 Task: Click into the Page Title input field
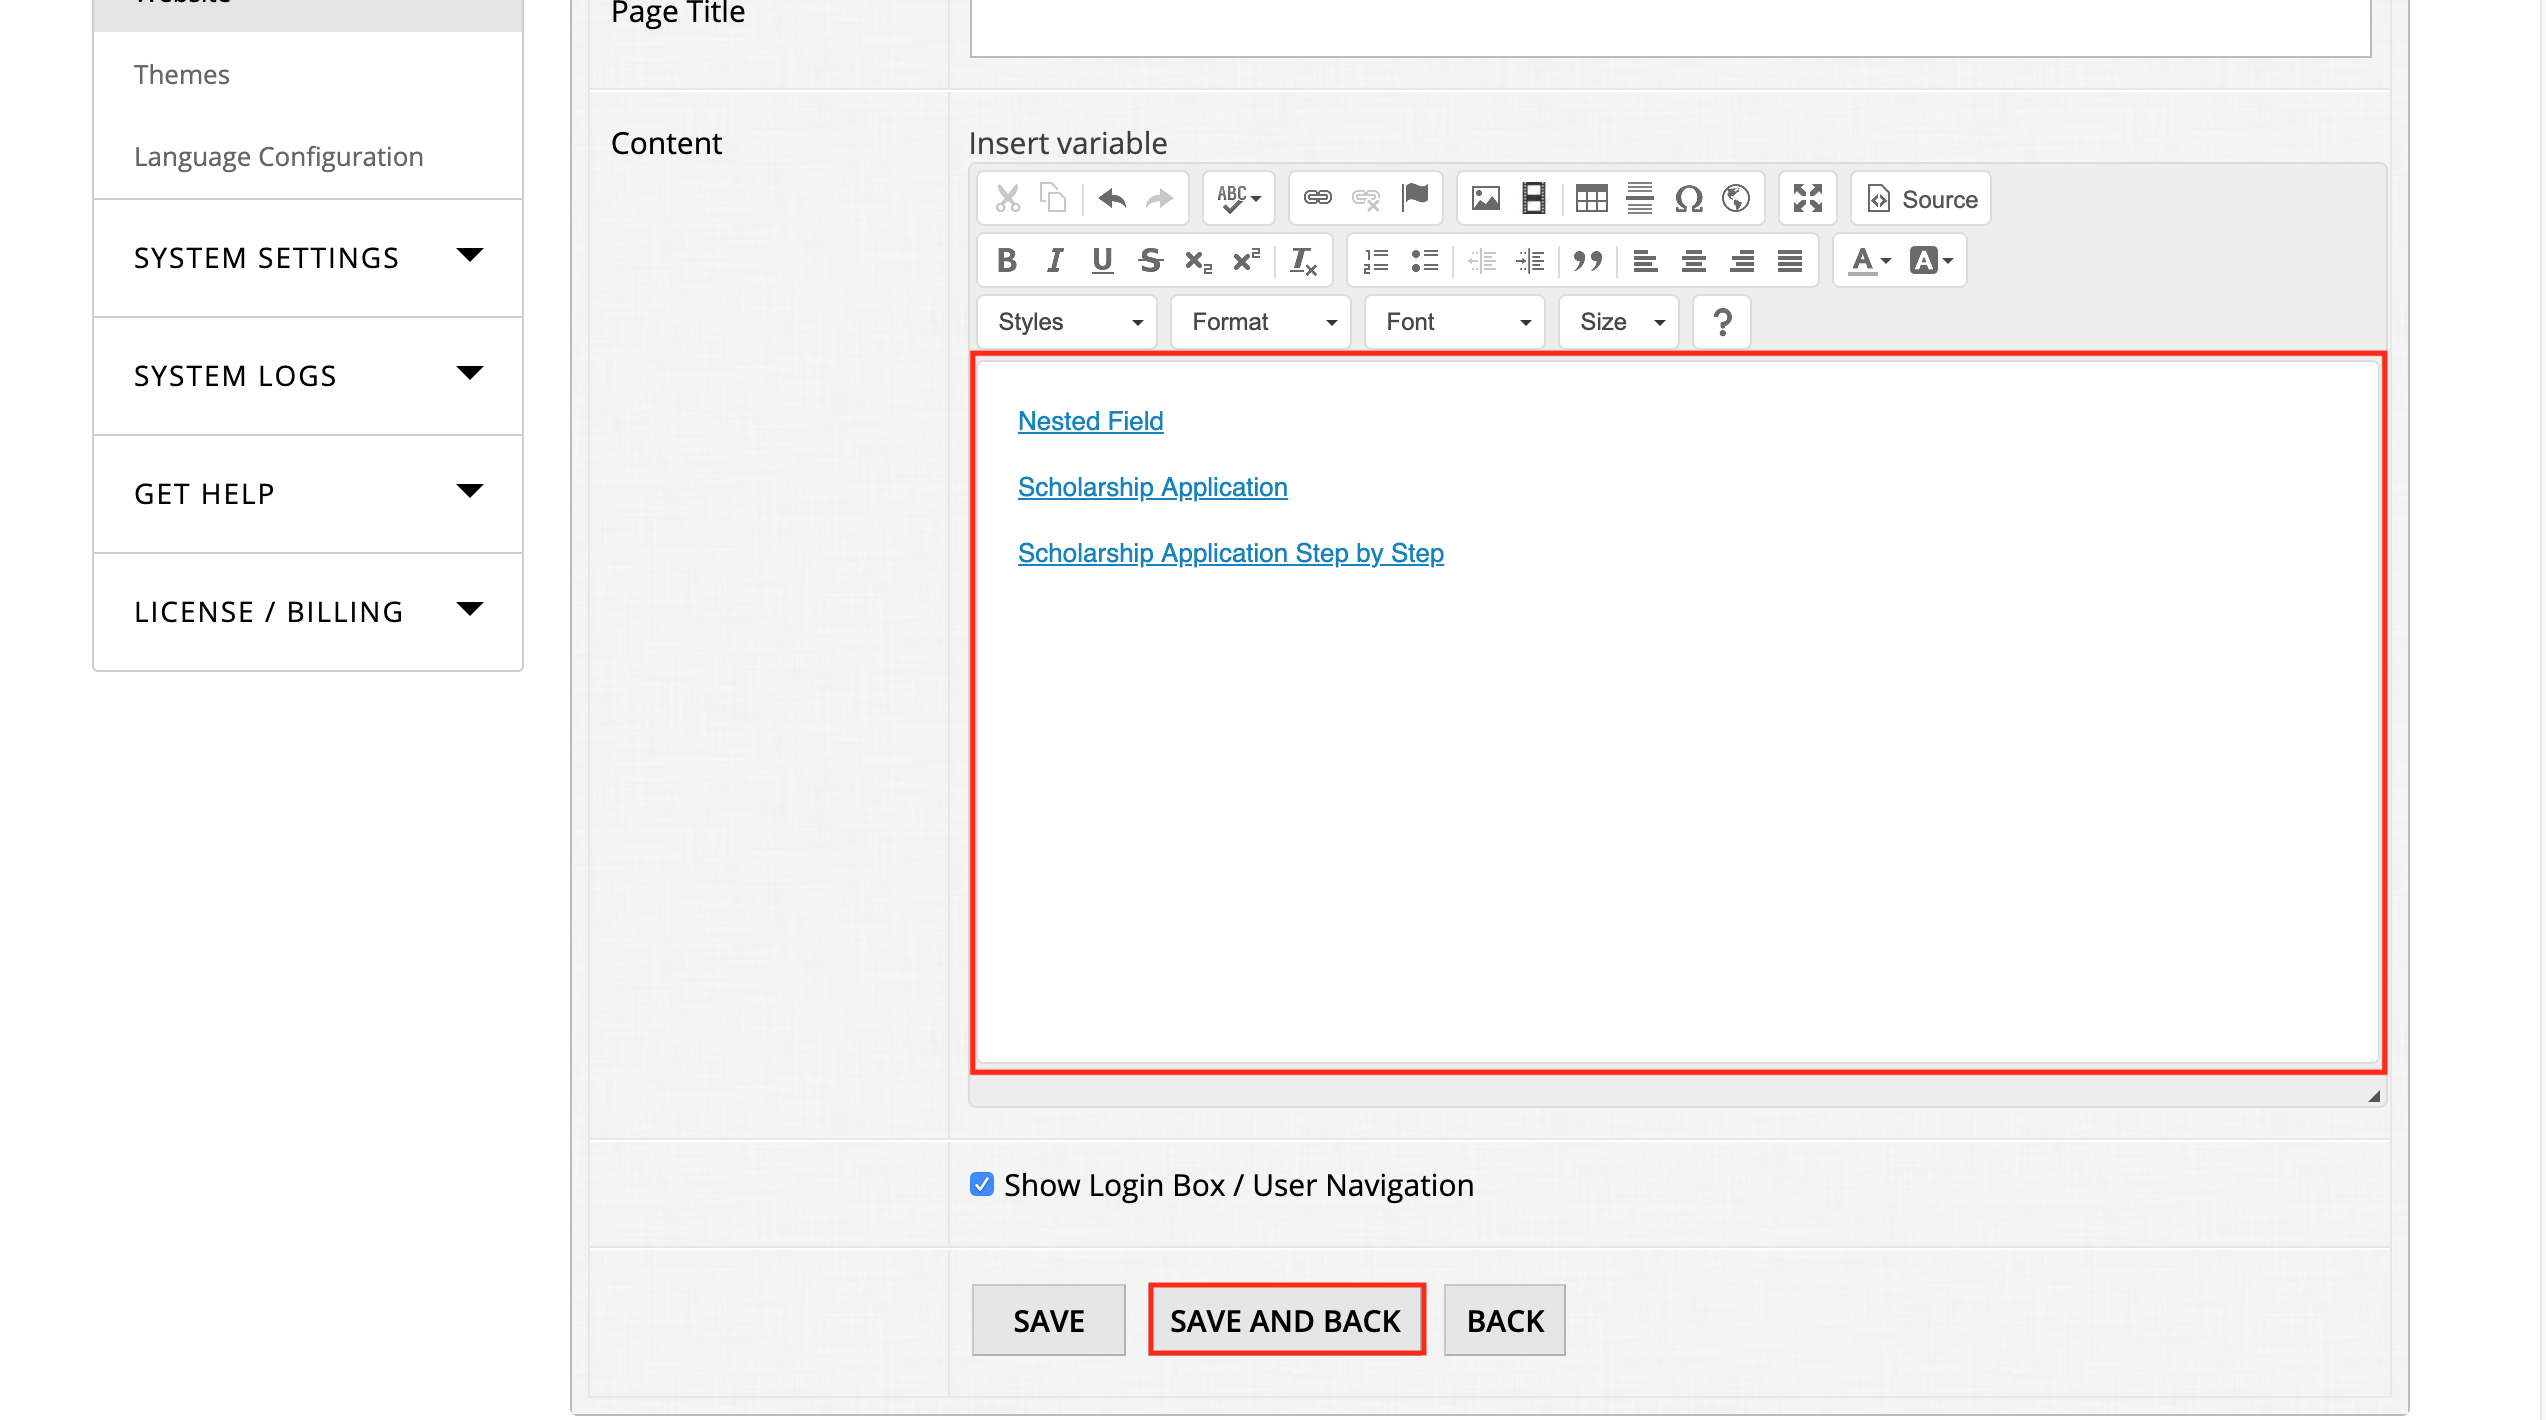pyautogui.click(x=1670, y=26)
